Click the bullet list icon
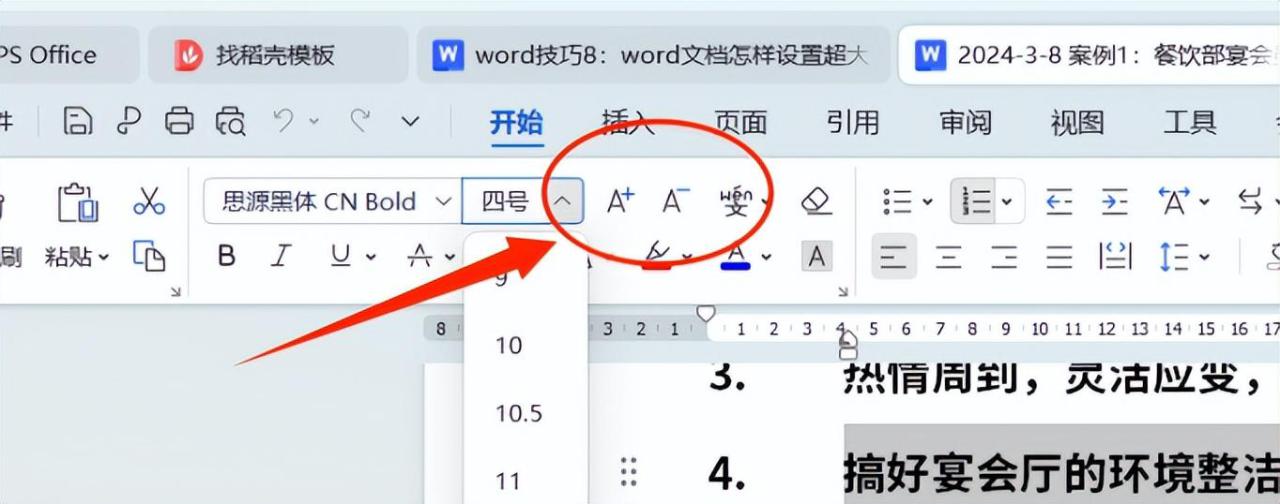 (898, 202)
